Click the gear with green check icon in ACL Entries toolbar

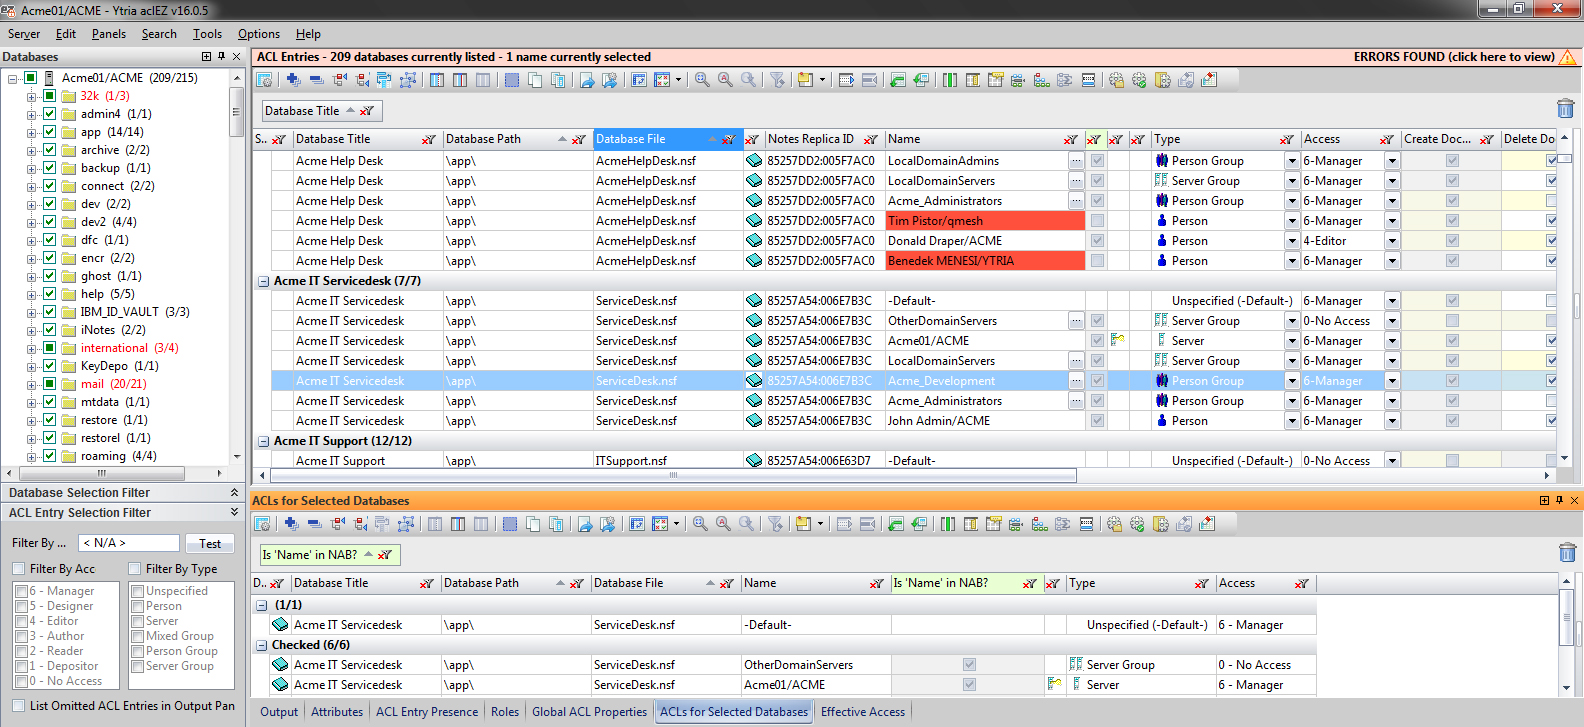coord(1139,80)
